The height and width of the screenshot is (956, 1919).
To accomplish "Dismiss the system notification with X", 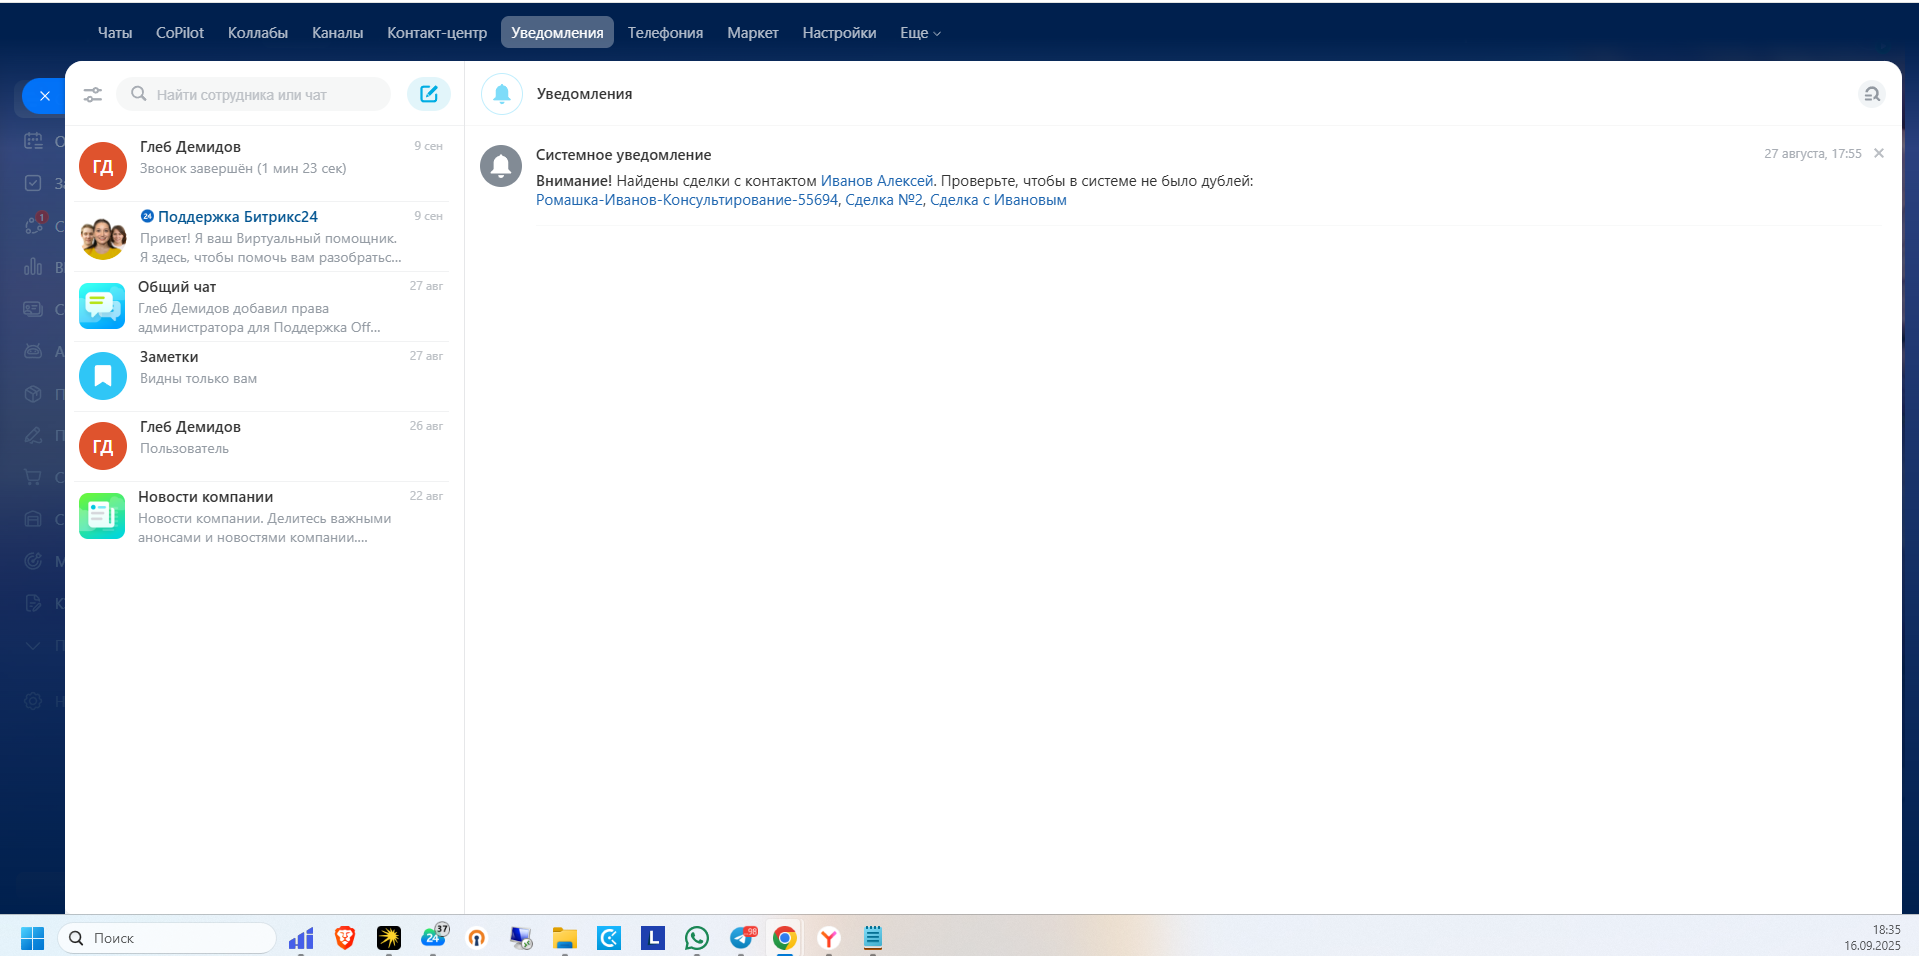I will [1878, 154].
